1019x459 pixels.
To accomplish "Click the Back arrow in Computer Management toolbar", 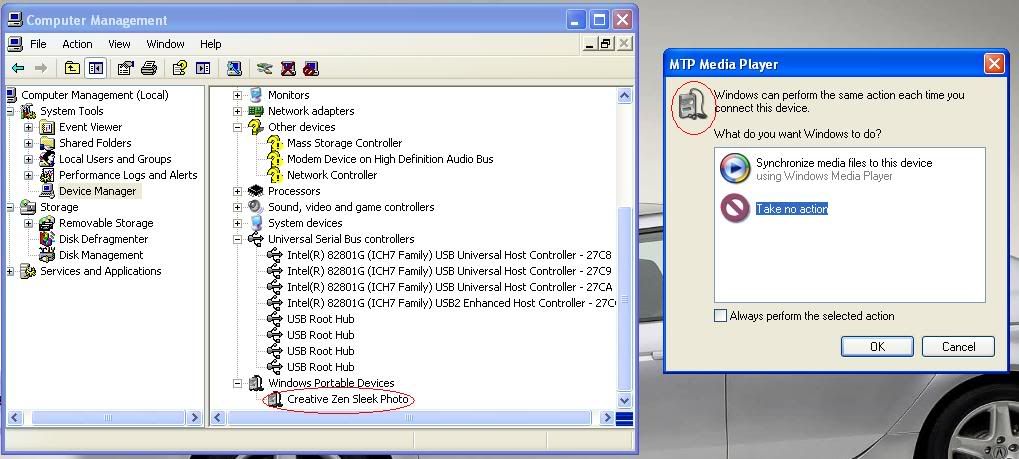I will (x=18, y=68).
